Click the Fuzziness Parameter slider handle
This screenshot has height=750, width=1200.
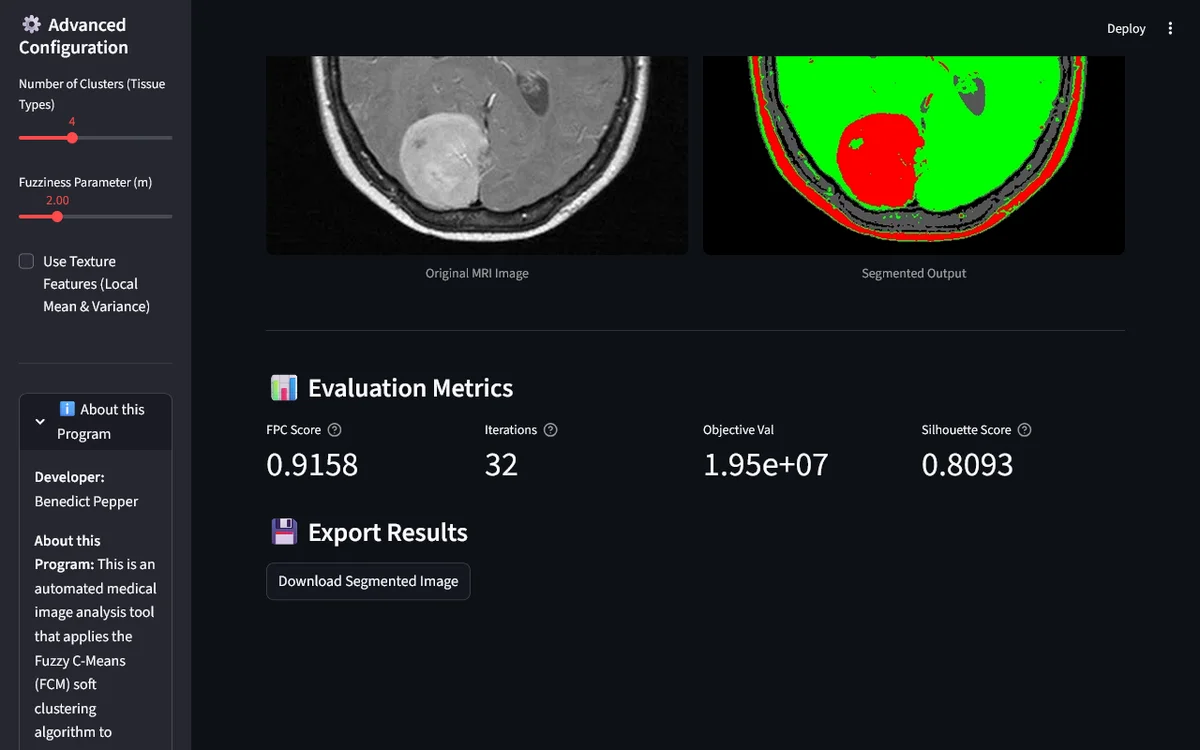(x=57, y=216)
